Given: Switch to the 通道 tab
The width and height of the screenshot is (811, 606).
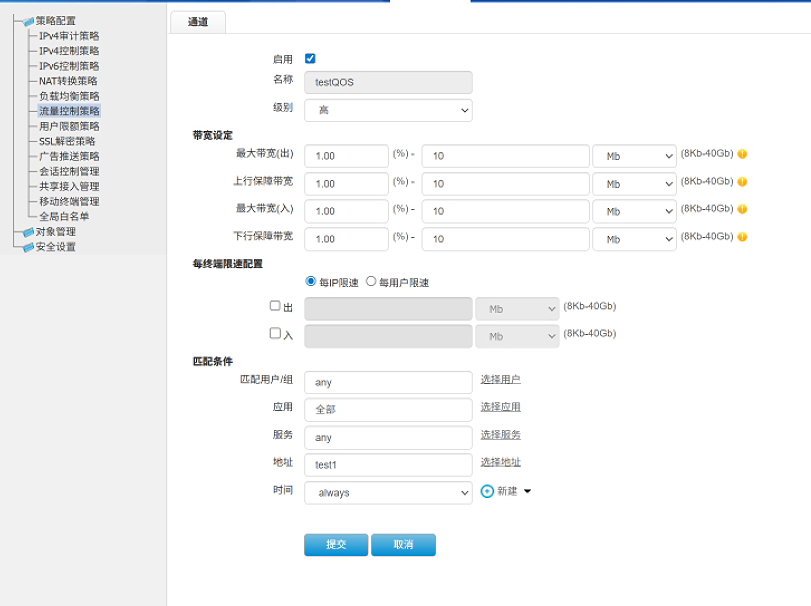Looking at the screenshot, I should click(x=198, y=22).
